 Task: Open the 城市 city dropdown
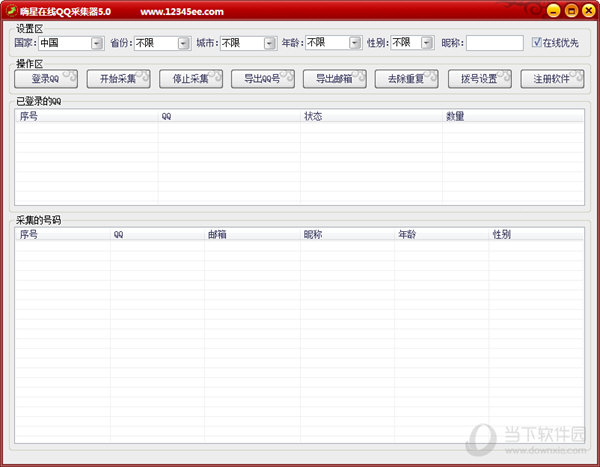tap(270, 43)
